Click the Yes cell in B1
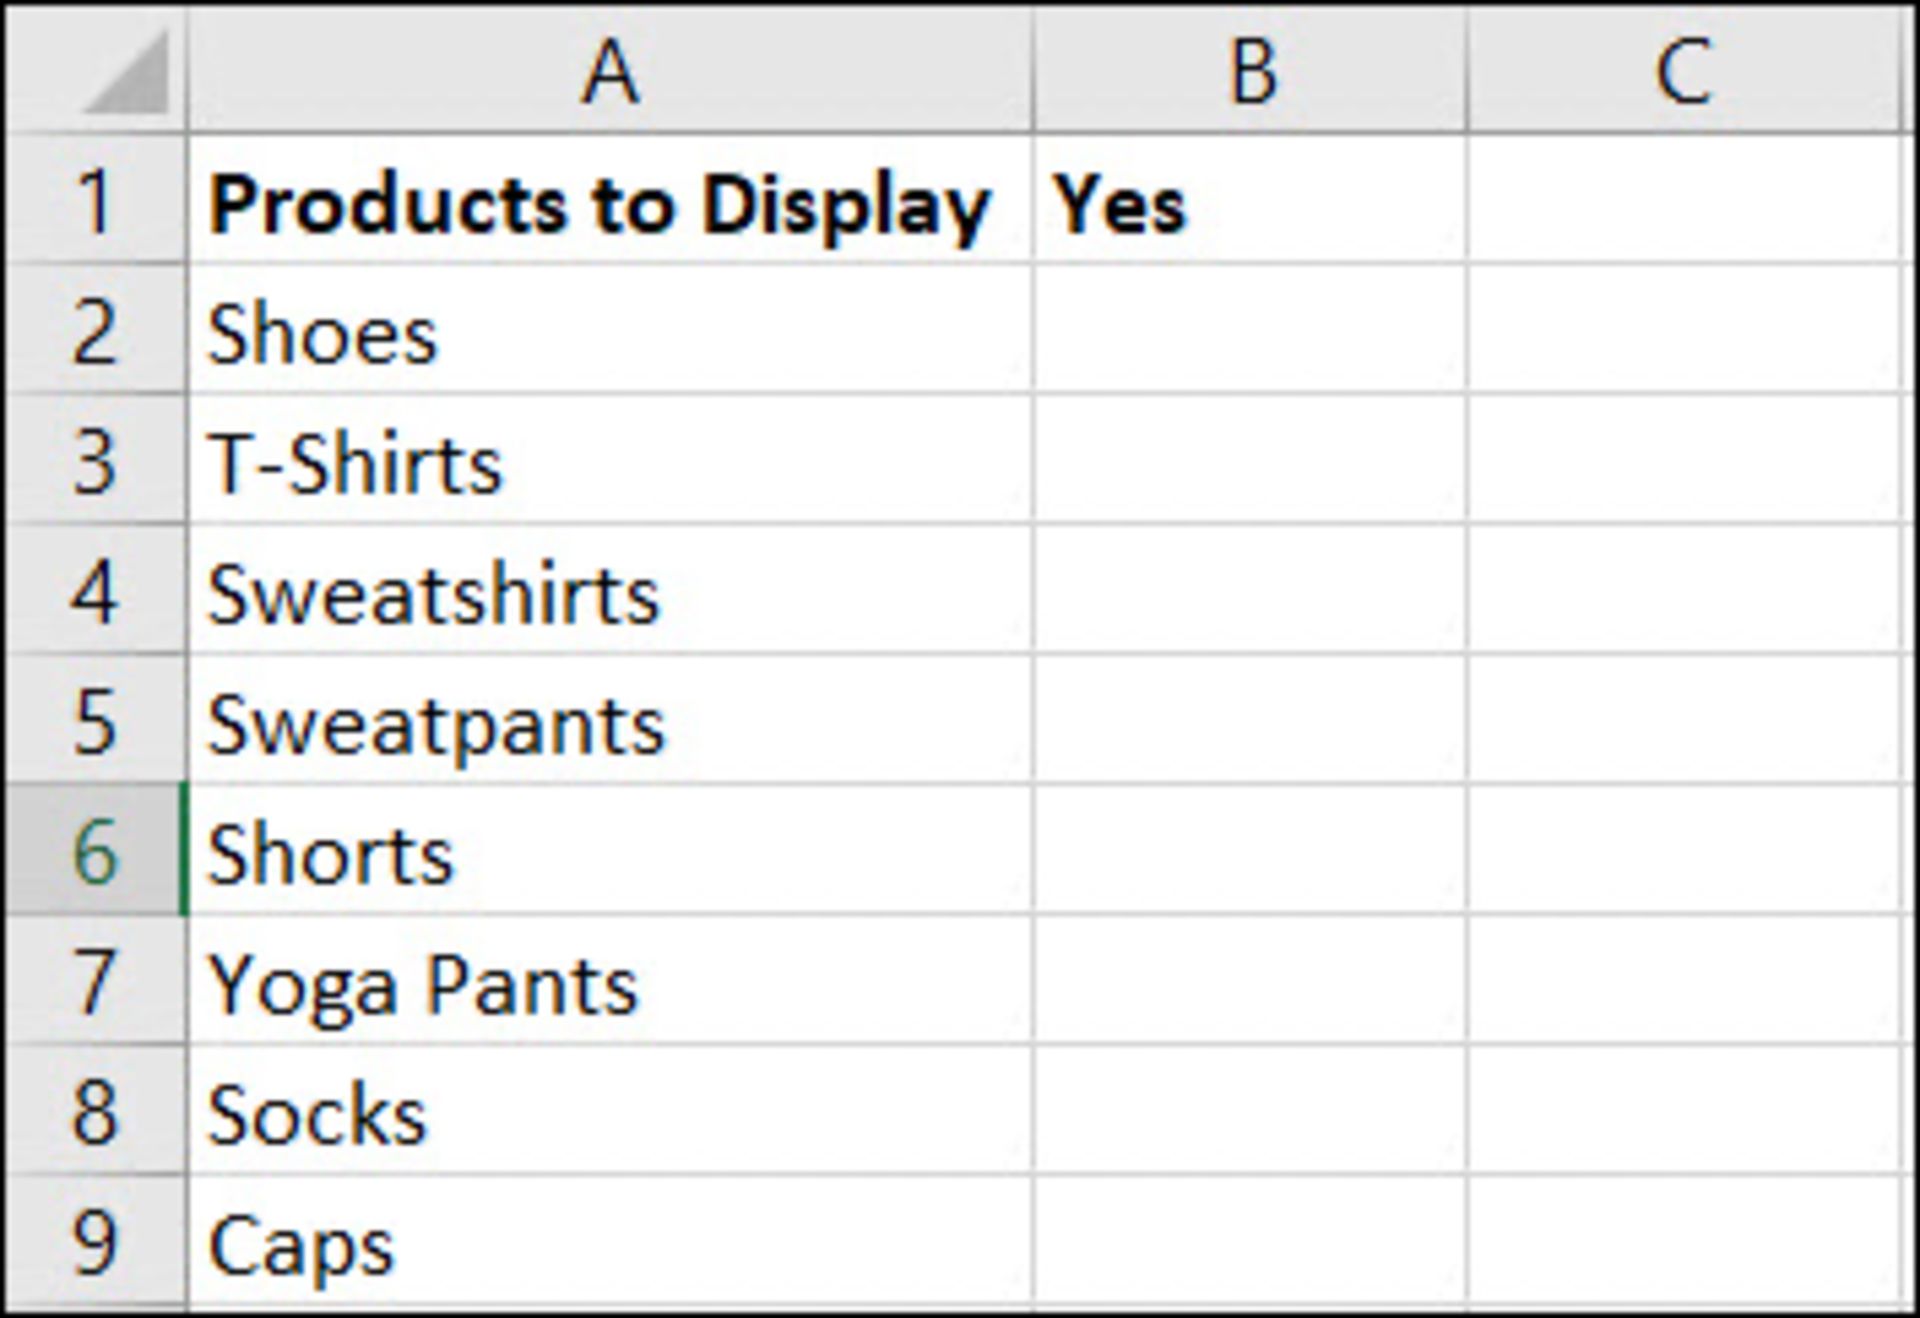This screenshot has width=1920, height=1318. [x=1250, y=199]
